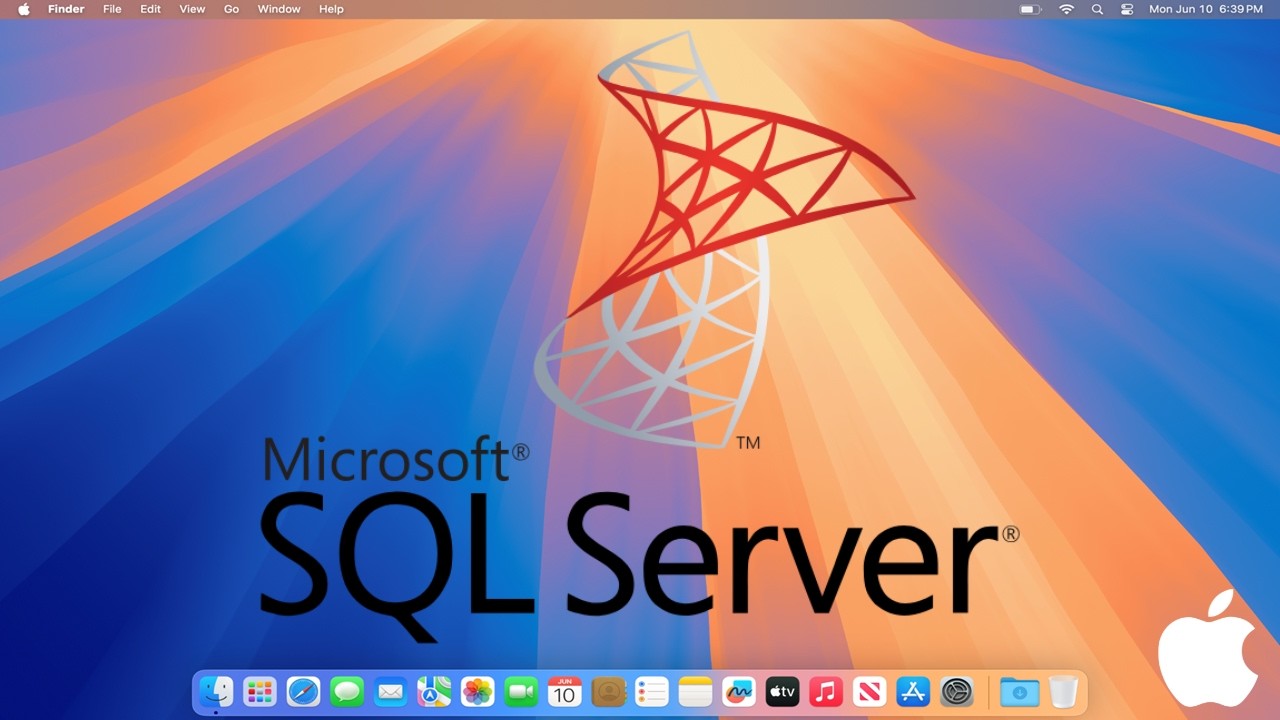Screen dimensions: 1280x720
Task: Launch Maps from the Dock
Action: click(x=434, y=691)
